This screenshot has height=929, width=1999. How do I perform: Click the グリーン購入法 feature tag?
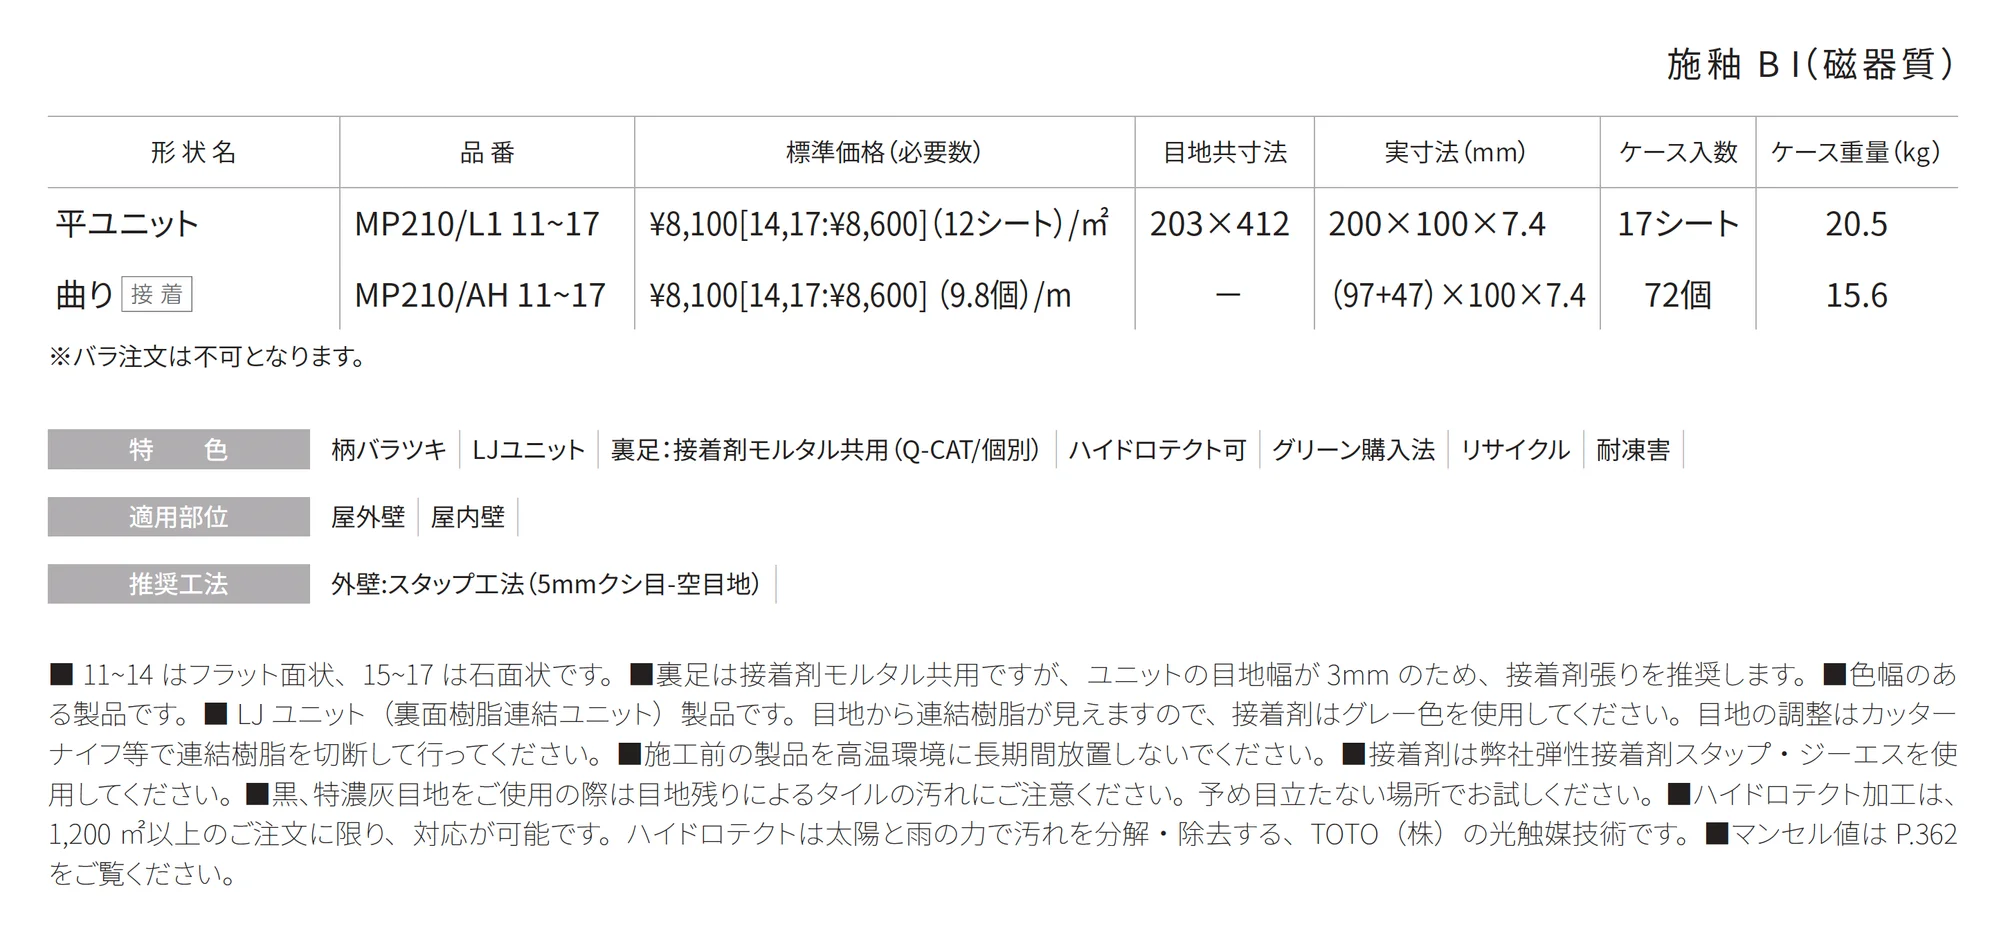point(1353,450)
